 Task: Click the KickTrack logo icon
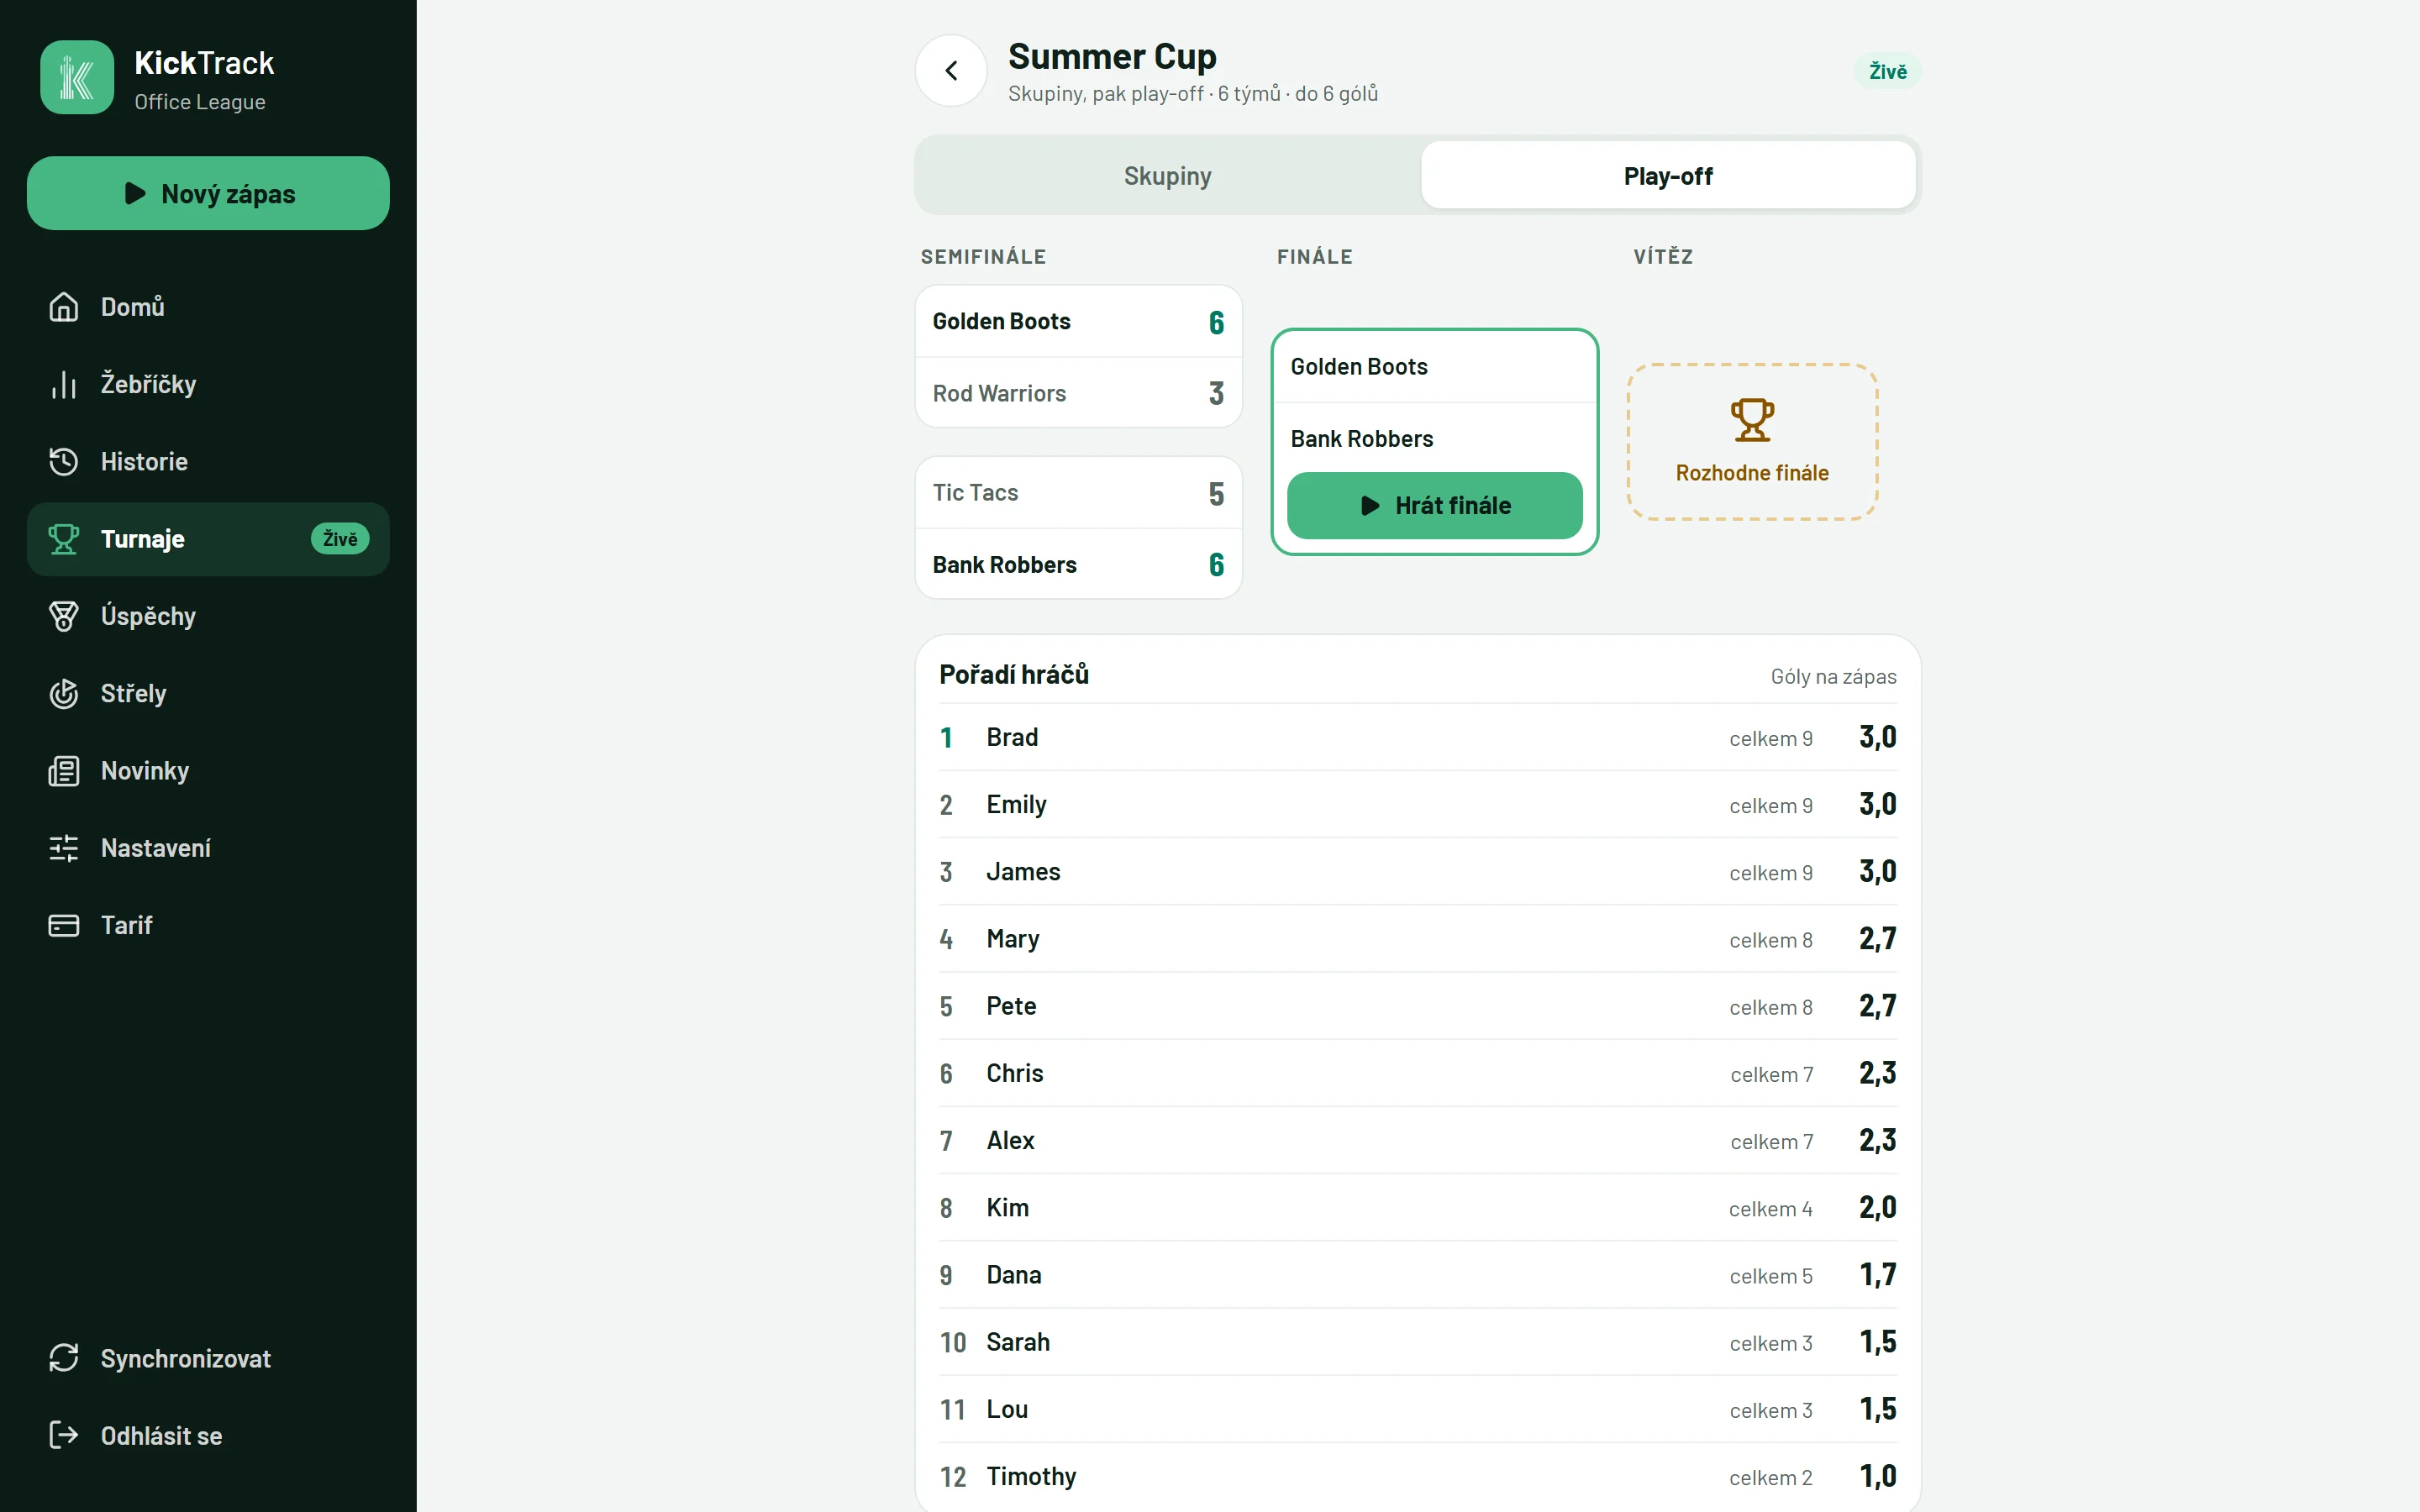[77, 77]
